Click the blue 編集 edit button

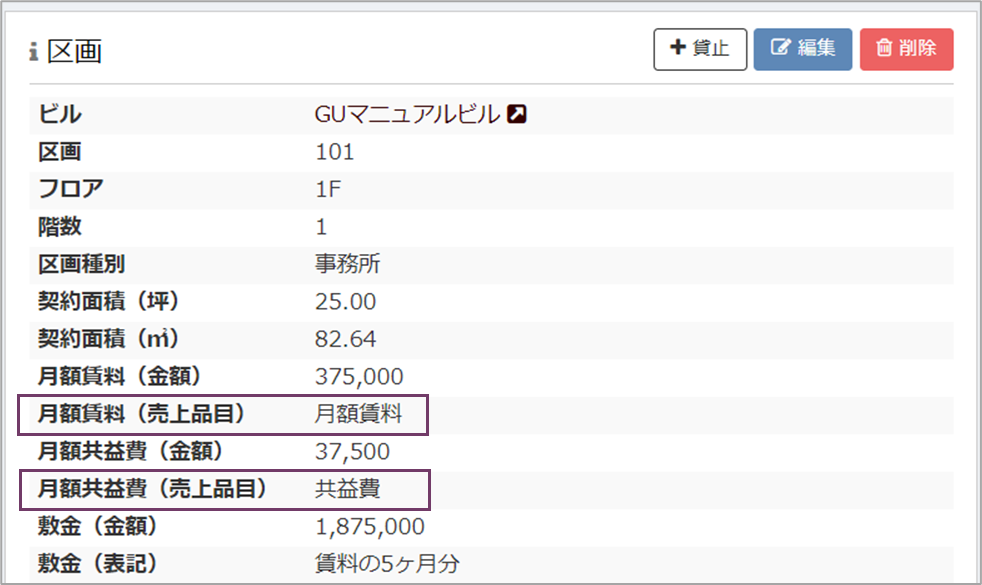click(802, 49)
